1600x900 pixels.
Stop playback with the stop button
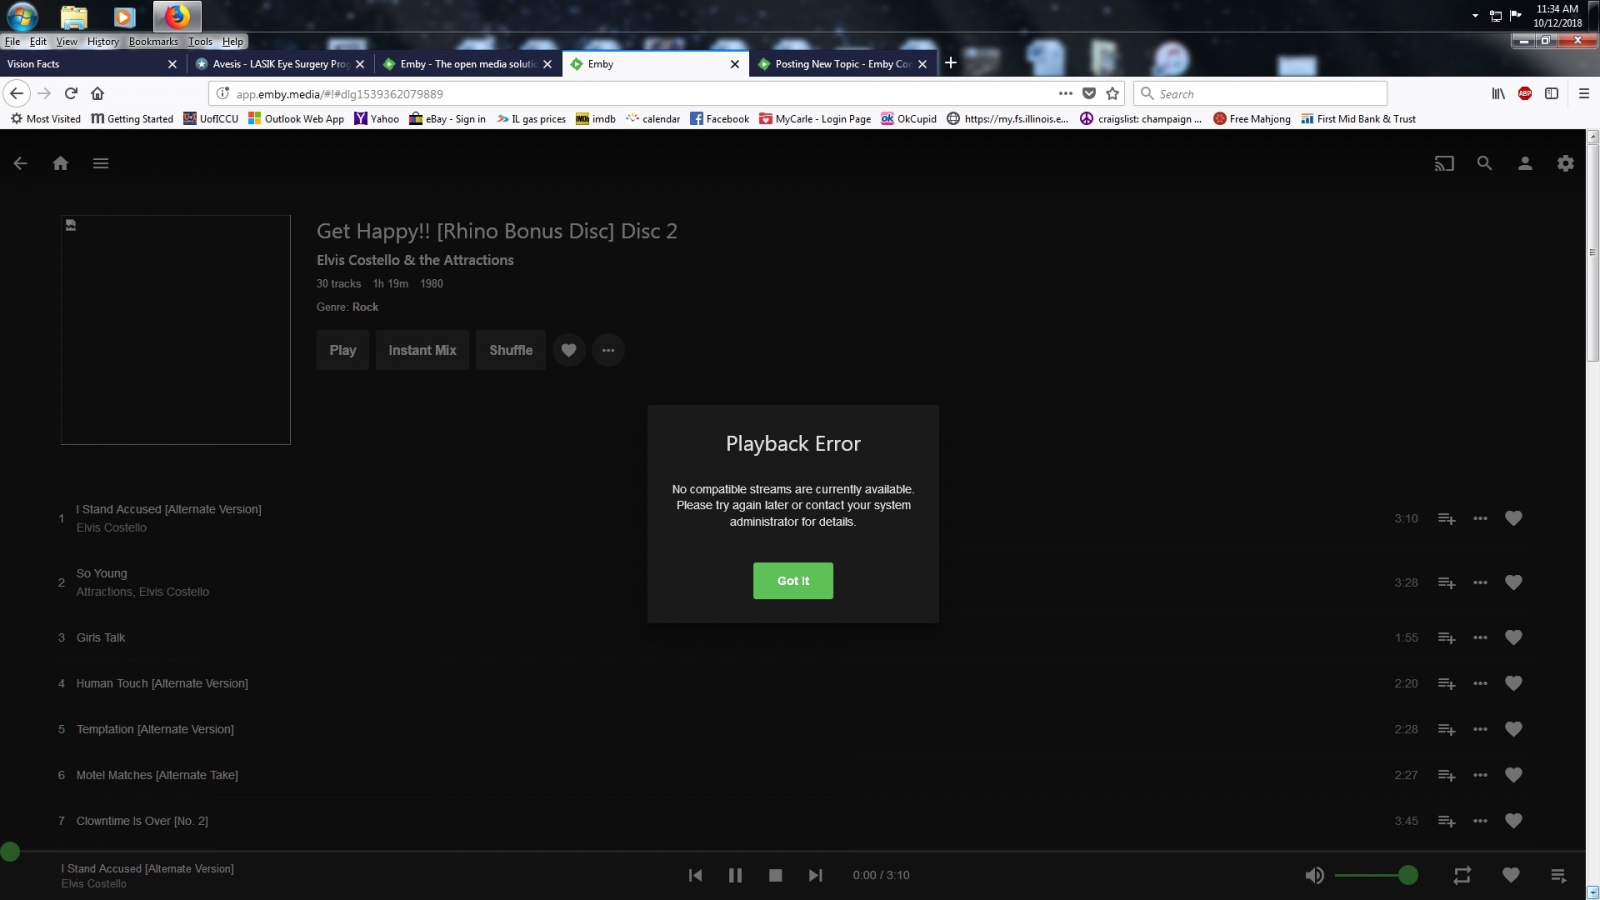pos(775,875)
